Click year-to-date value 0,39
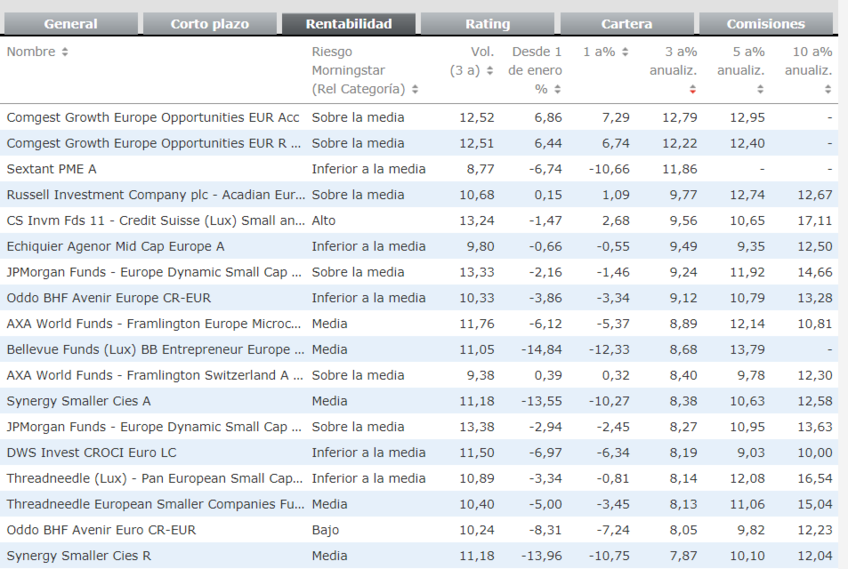This screenshot has height=569, width=848. [548, 375]
